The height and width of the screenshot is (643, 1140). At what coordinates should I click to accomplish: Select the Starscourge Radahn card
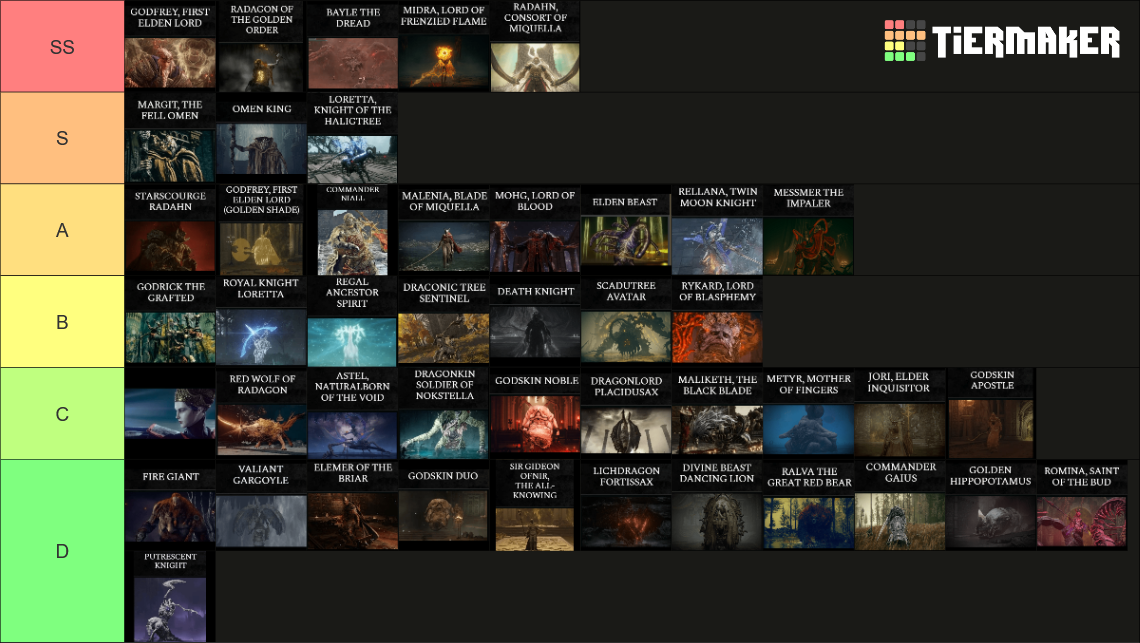[170, 230]
